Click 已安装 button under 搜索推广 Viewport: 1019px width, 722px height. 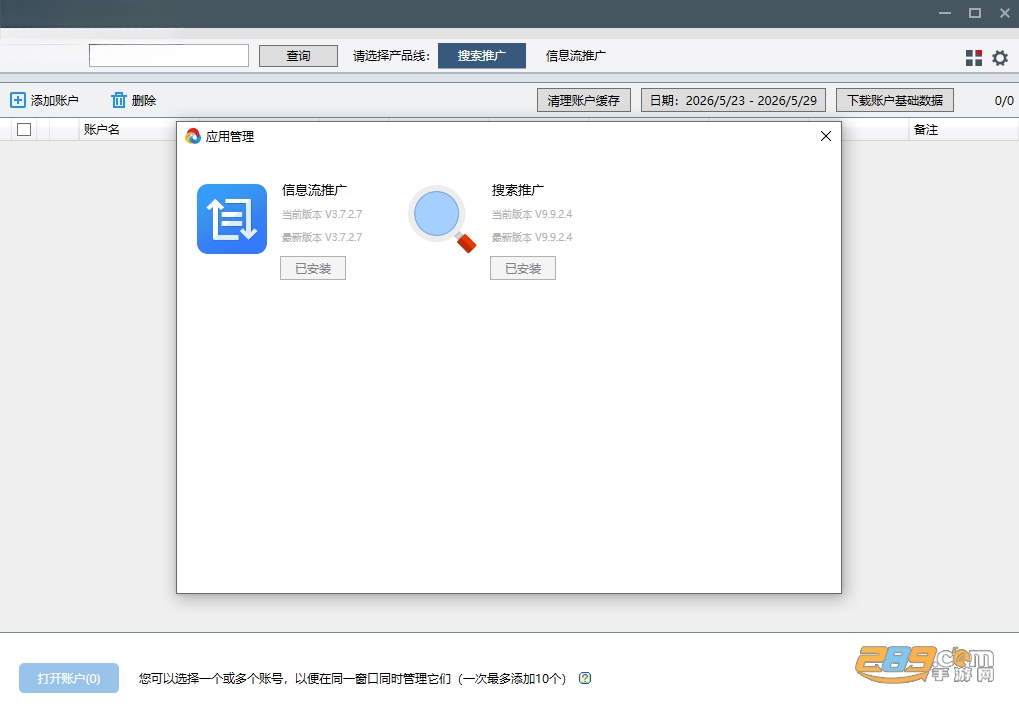[522, 268]
